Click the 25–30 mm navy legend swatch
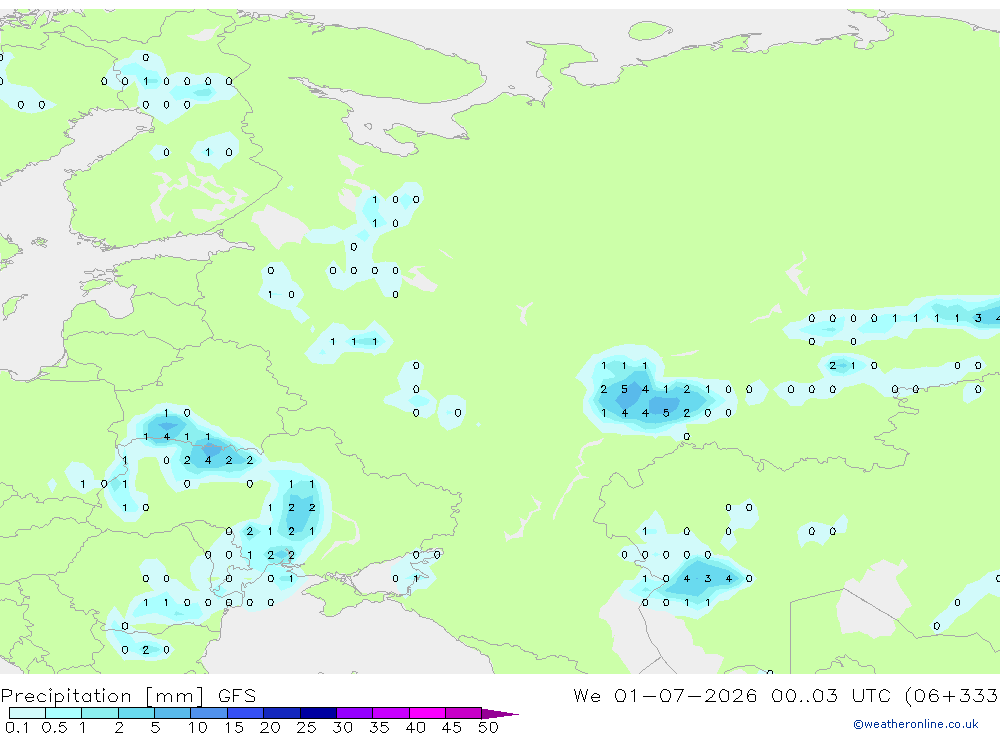Image resolution: width=1000 pixels, height=733 pixels. tap(318, 713)
